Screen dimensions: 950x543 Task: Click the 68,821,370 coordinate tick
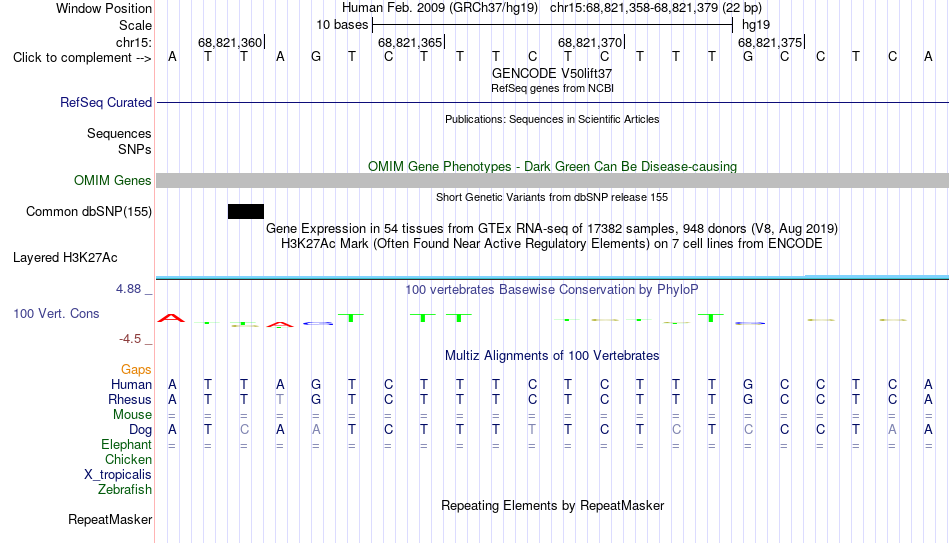pos(590,42)
